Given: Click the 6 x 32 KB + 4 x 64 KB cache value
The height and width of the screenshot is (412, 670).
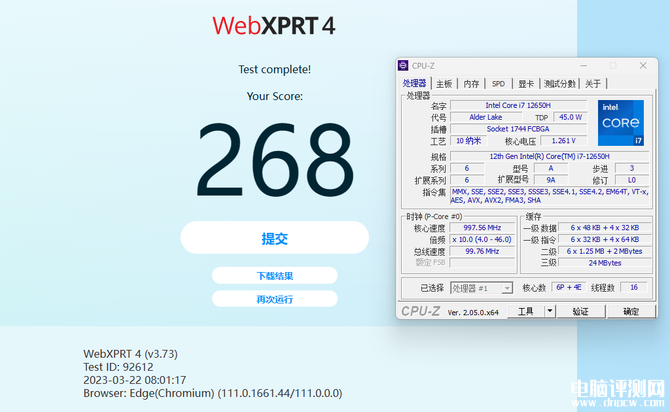Looking at the screenshot, I should coord(605,239).
